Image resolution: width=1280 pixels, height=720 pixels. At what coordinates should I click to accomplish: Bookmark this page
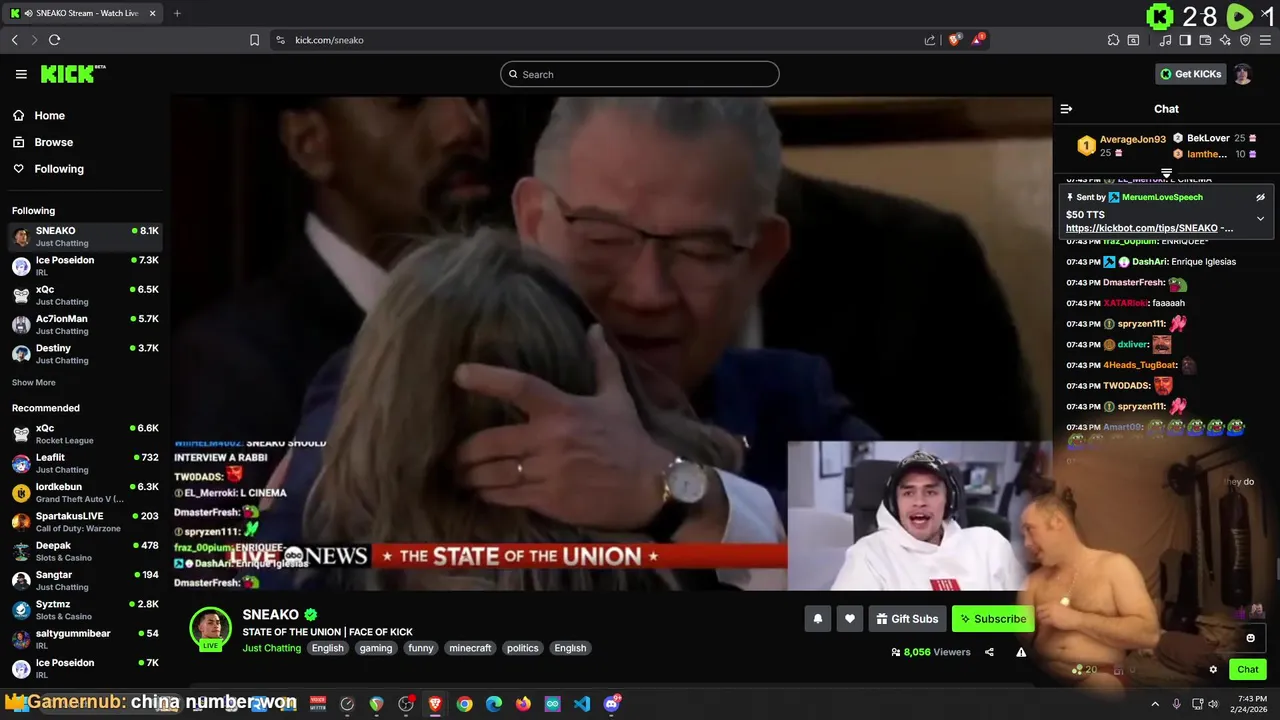254,40
